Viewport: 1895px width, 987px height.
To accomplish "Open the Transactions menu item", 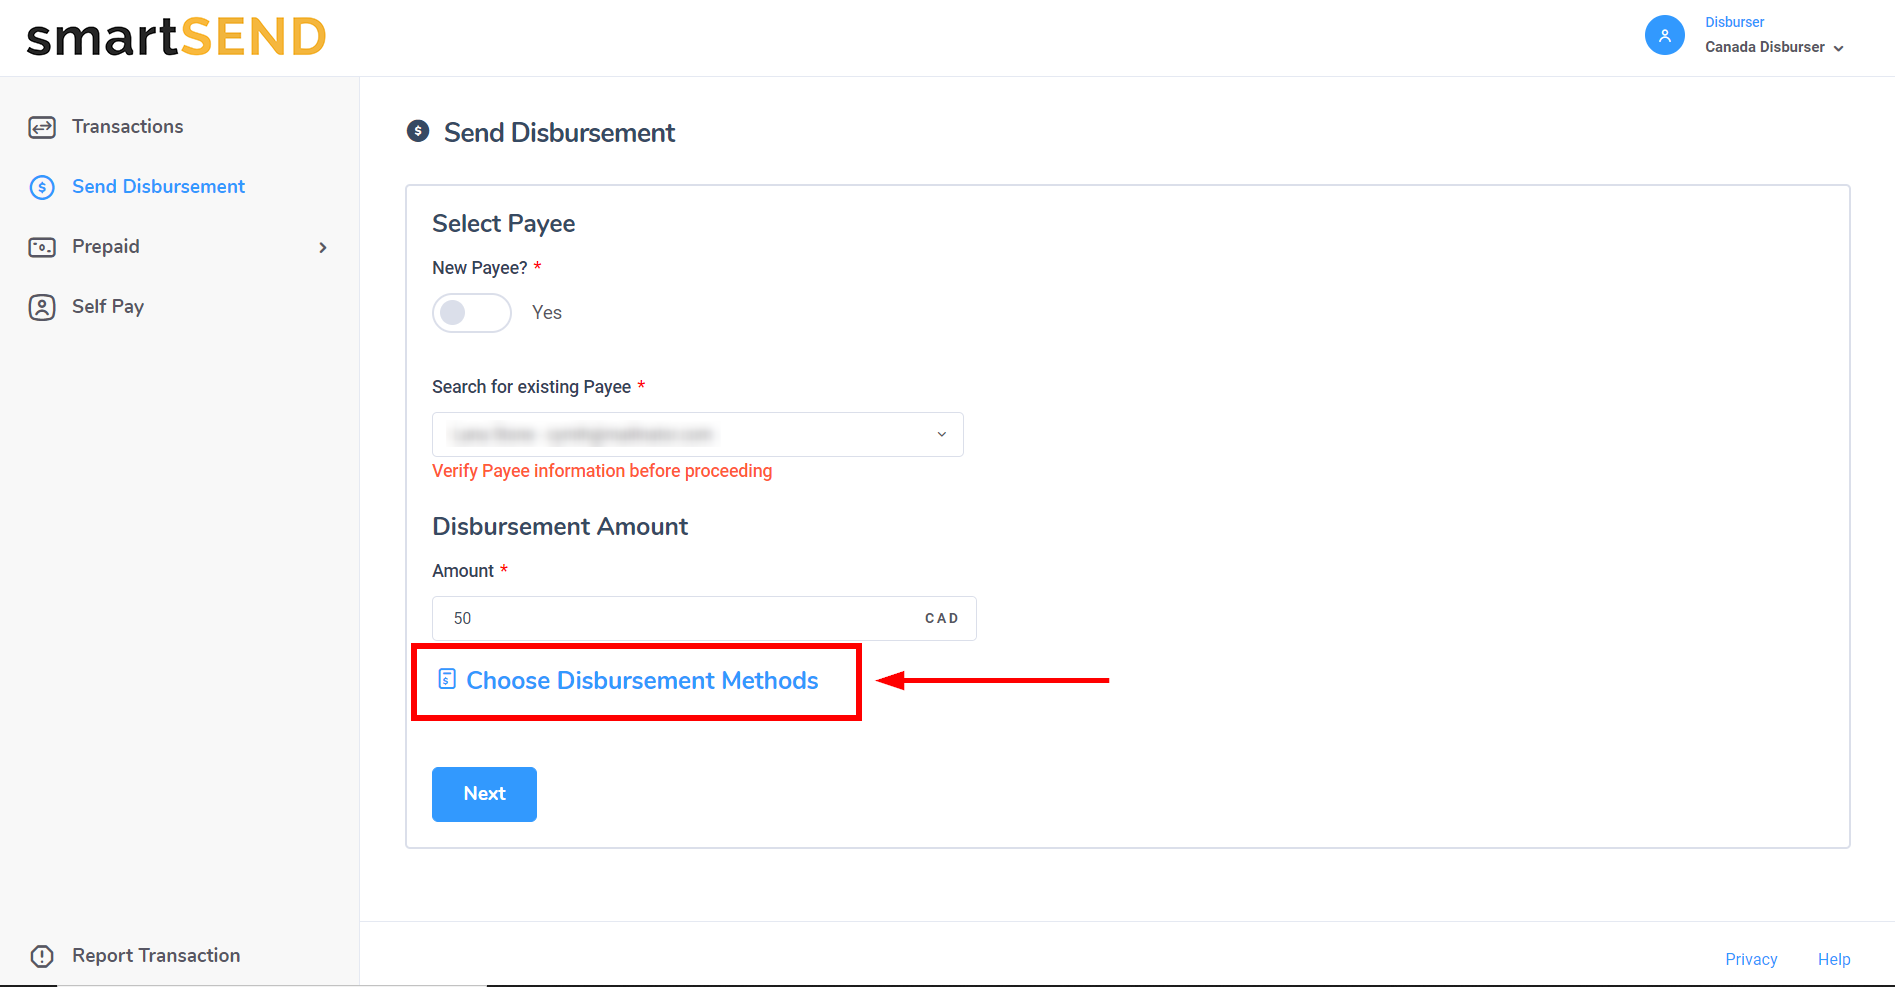I will (x=127, y=127).
